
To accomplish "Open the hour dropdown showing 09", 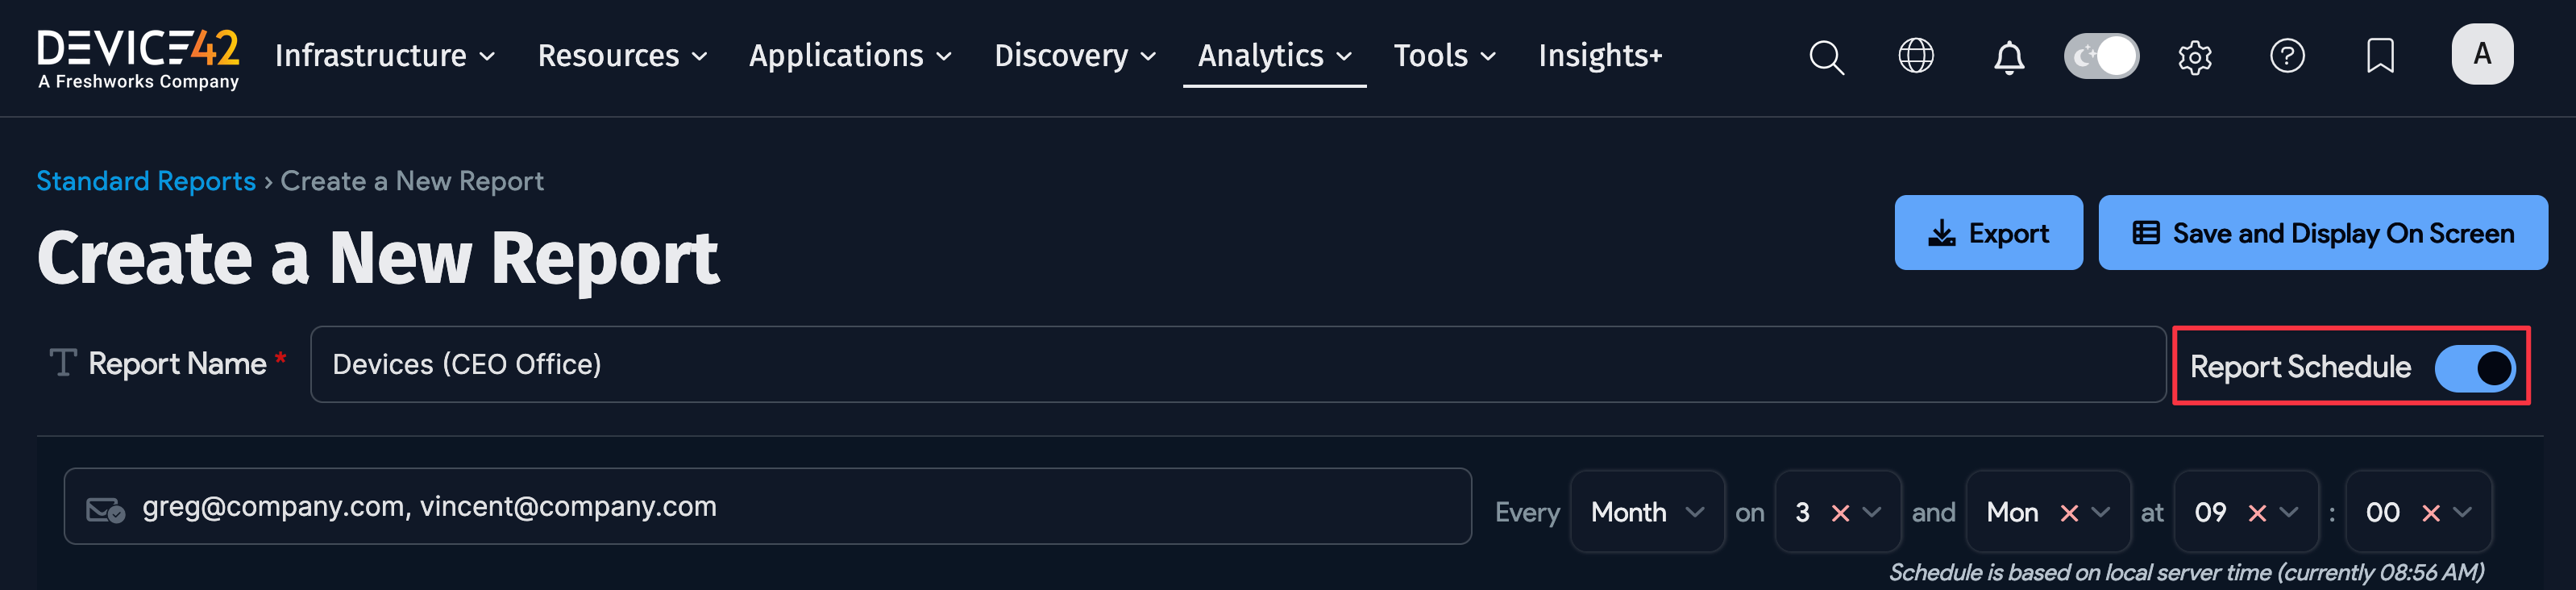I will point(2288,512).
